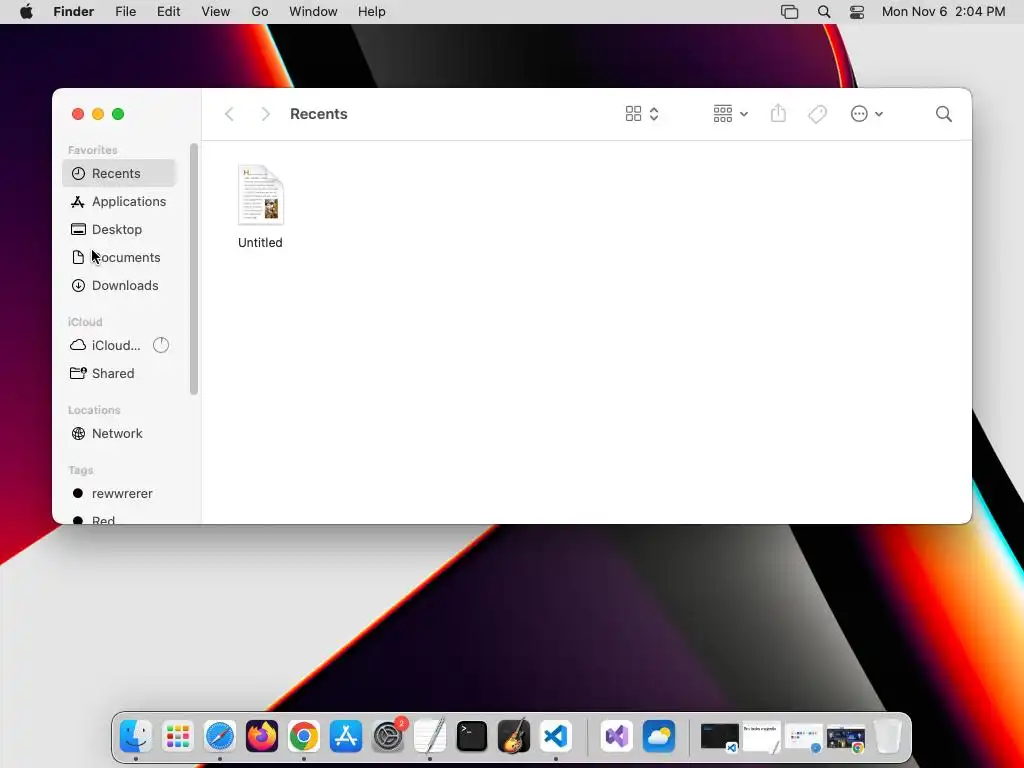Launch Safari from the Dock
This screenshot has height=768, width=1024.
point(219,737)
